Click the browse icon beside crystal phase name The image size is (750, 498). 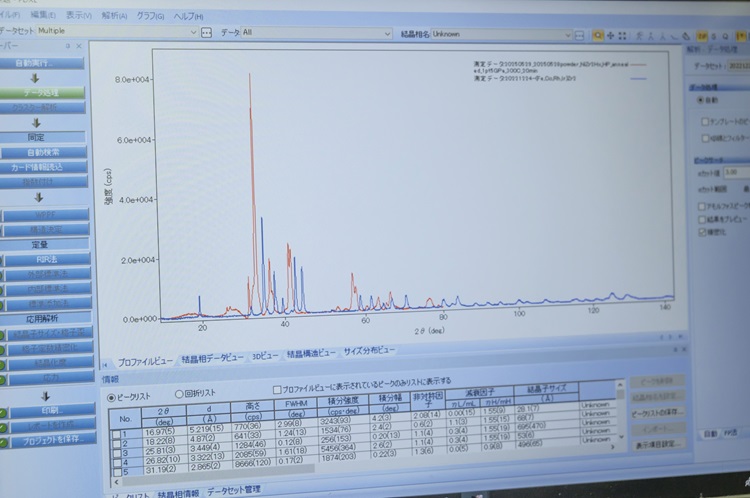580,34
